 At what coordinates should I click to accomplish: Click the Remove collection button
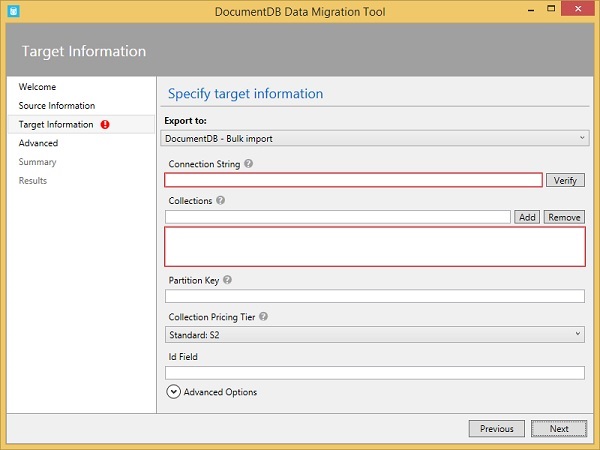pos(564,217)
